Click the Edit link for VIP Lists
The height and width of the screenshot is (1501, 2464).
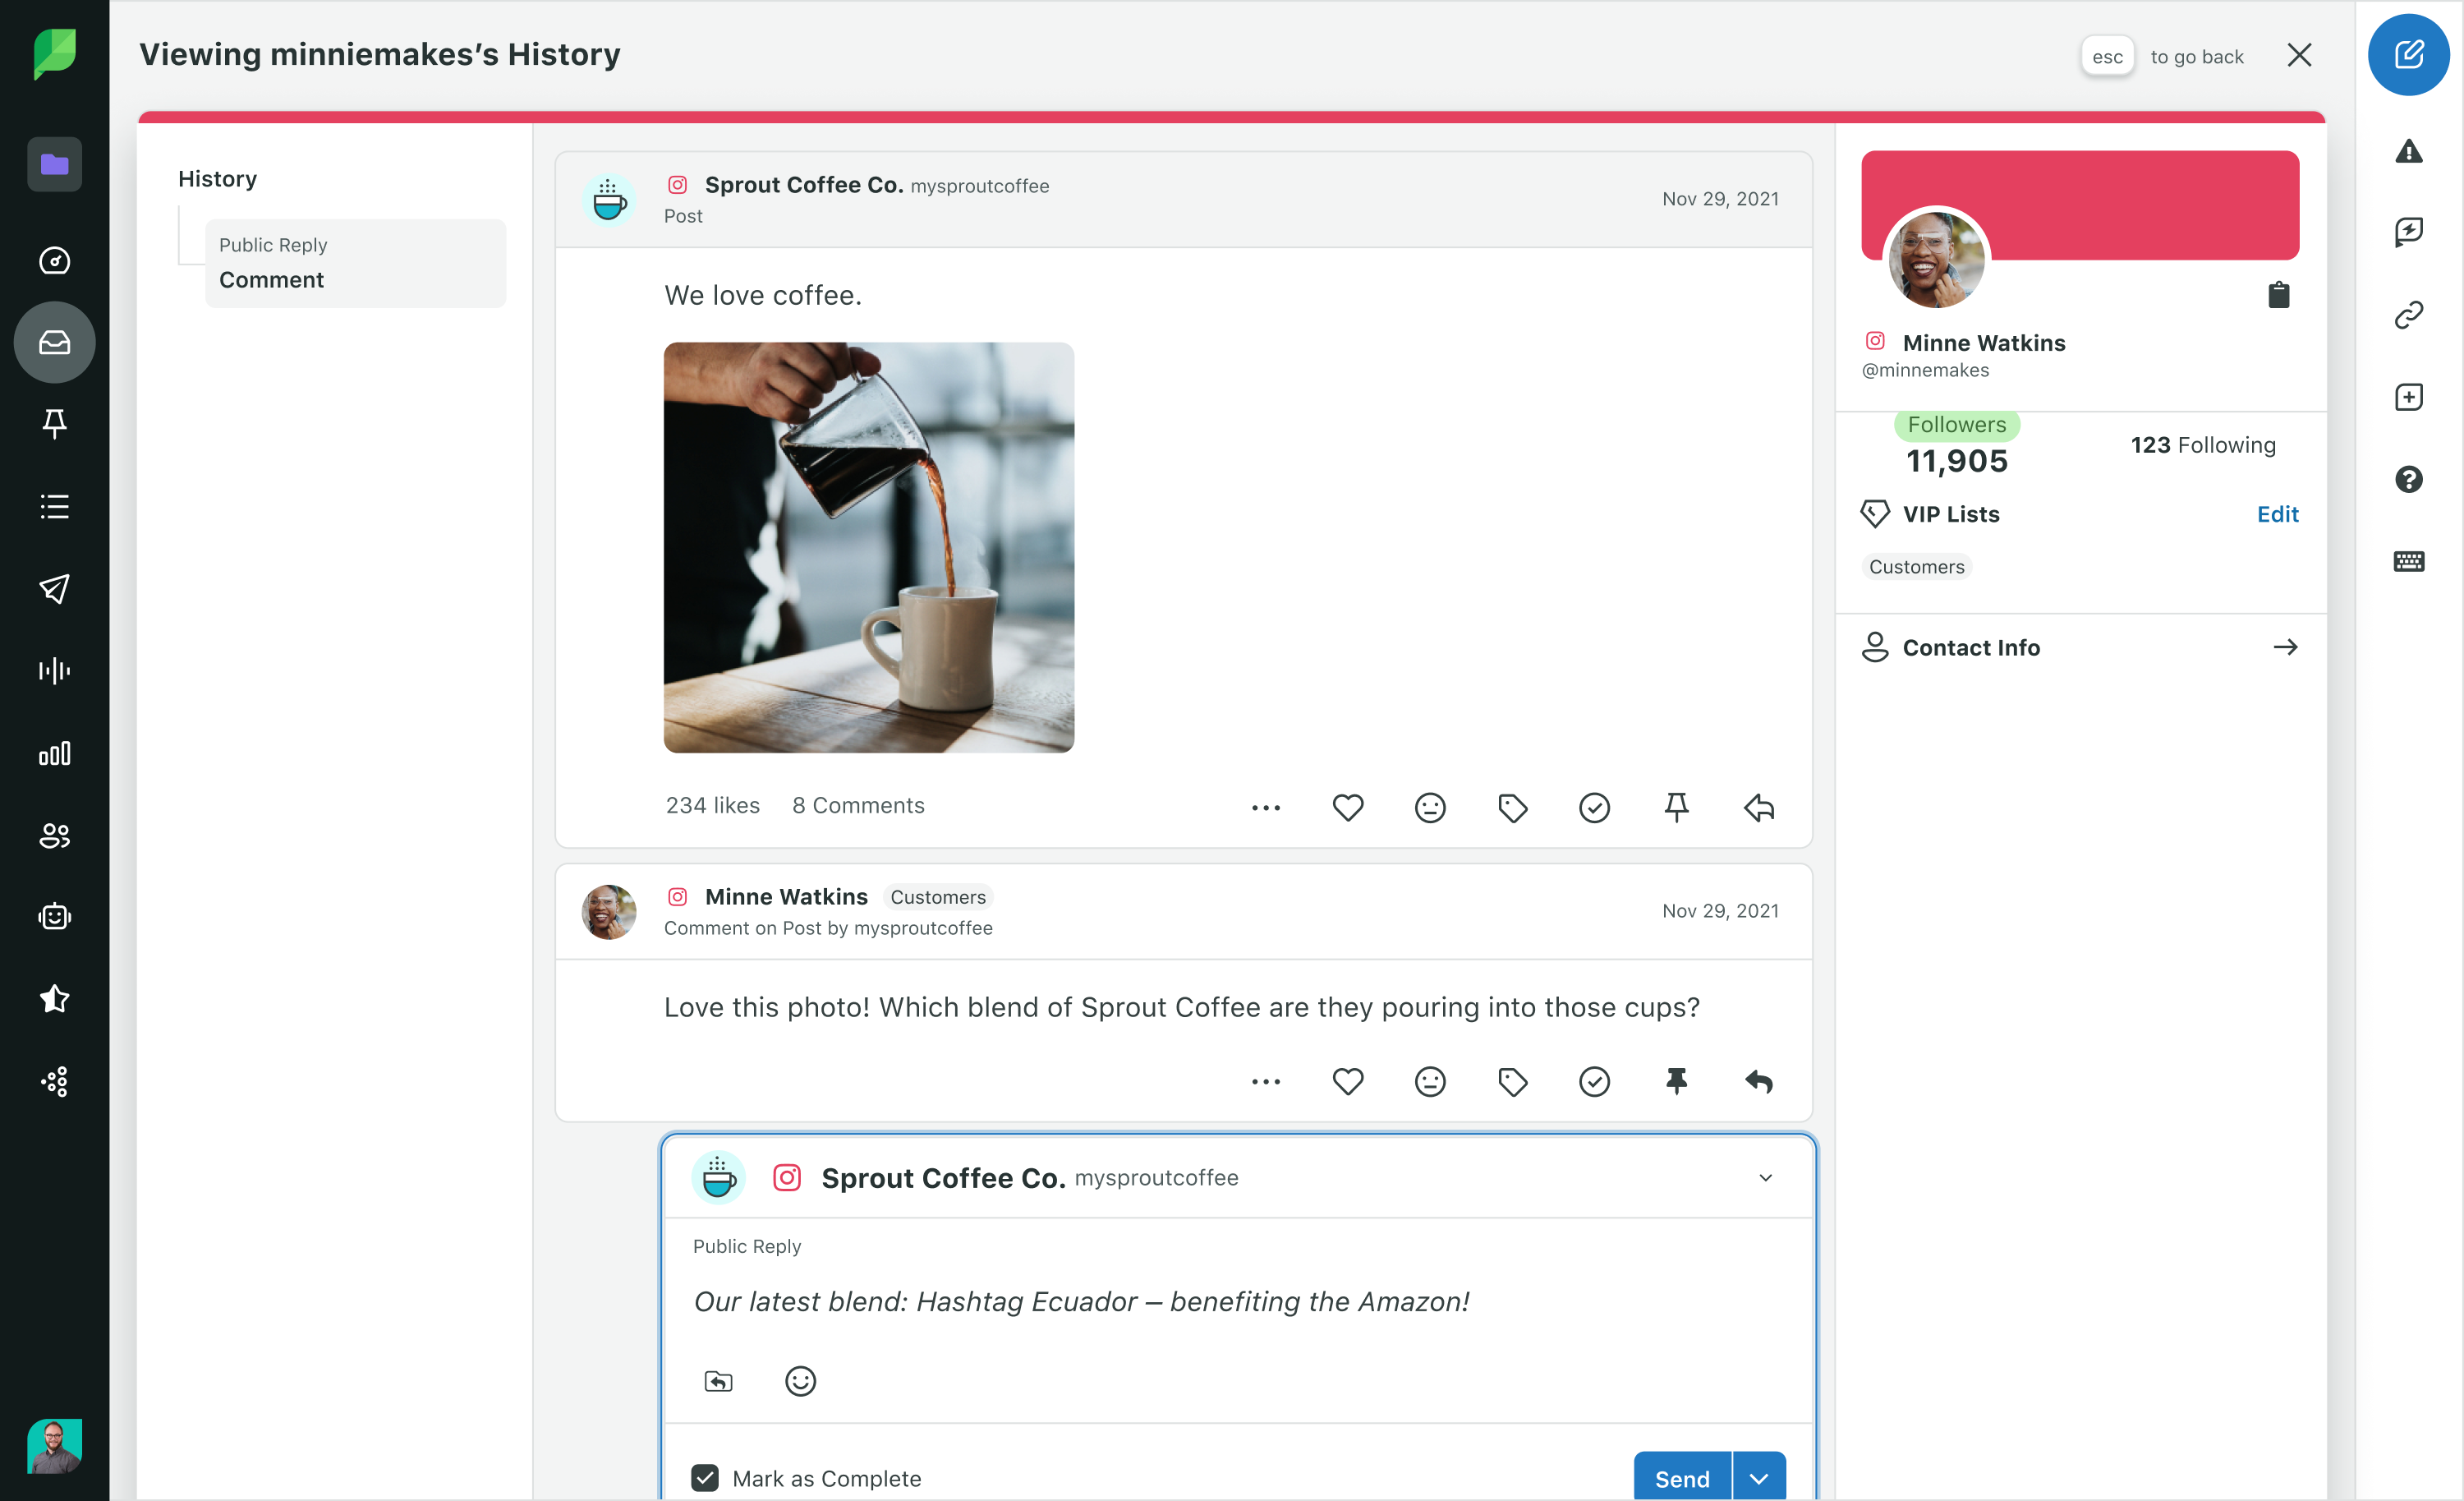[x=2277, y=514]
